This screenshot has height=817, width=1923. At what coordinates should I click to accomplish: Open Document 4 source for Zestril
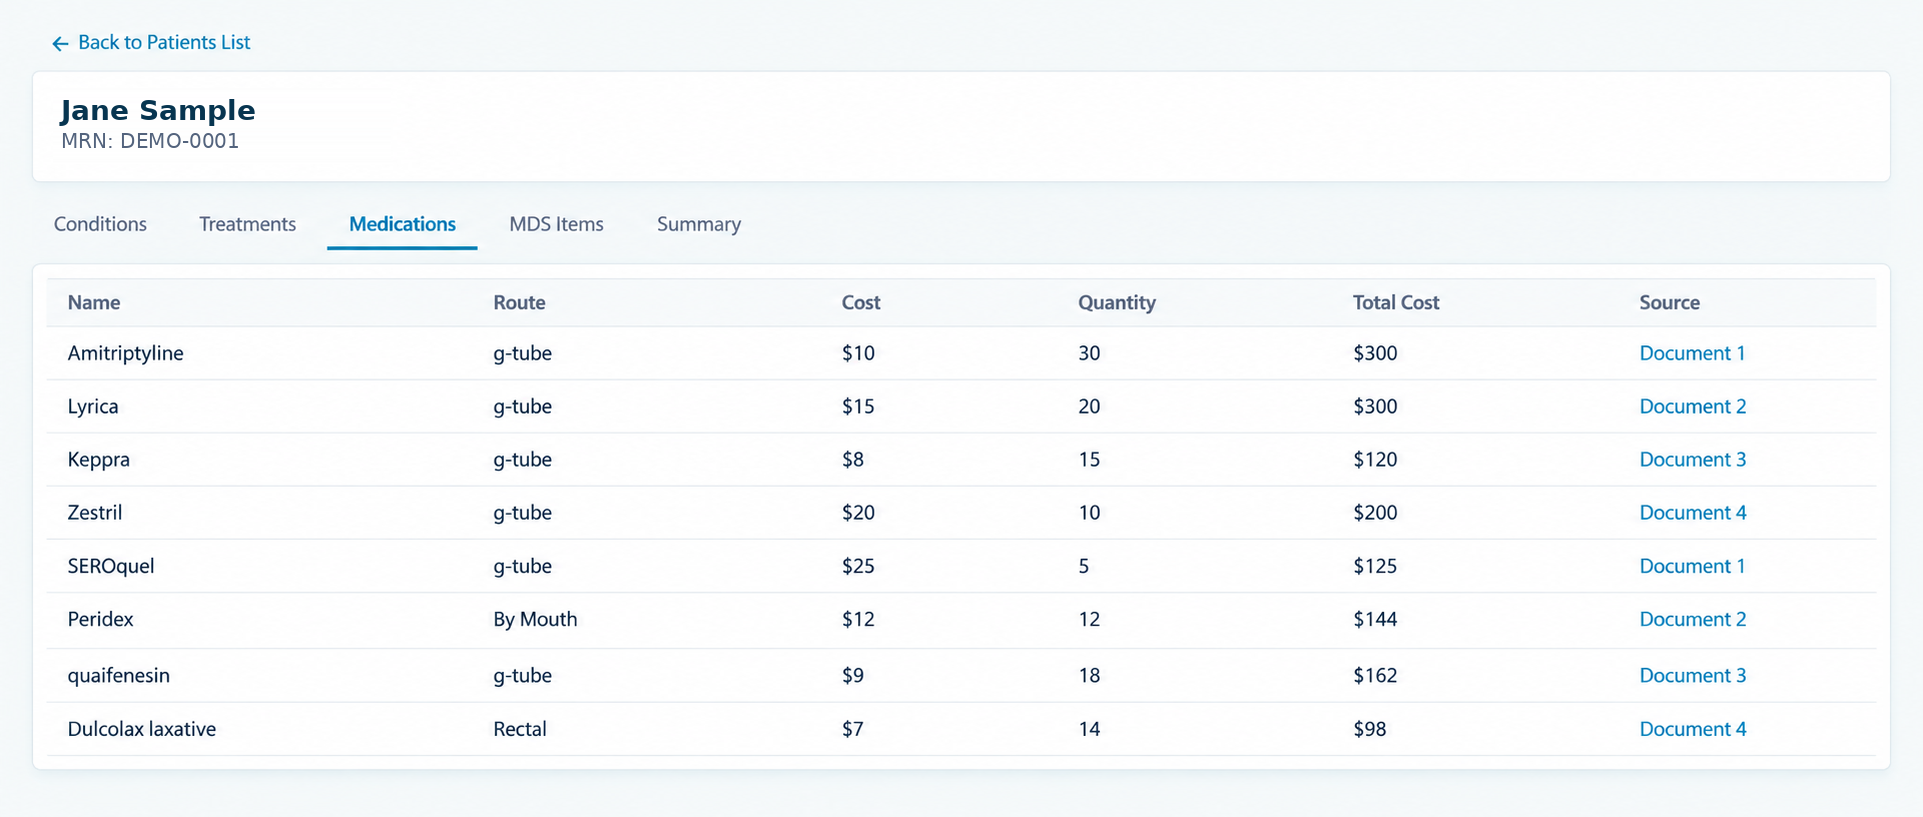coord(1693,512)
